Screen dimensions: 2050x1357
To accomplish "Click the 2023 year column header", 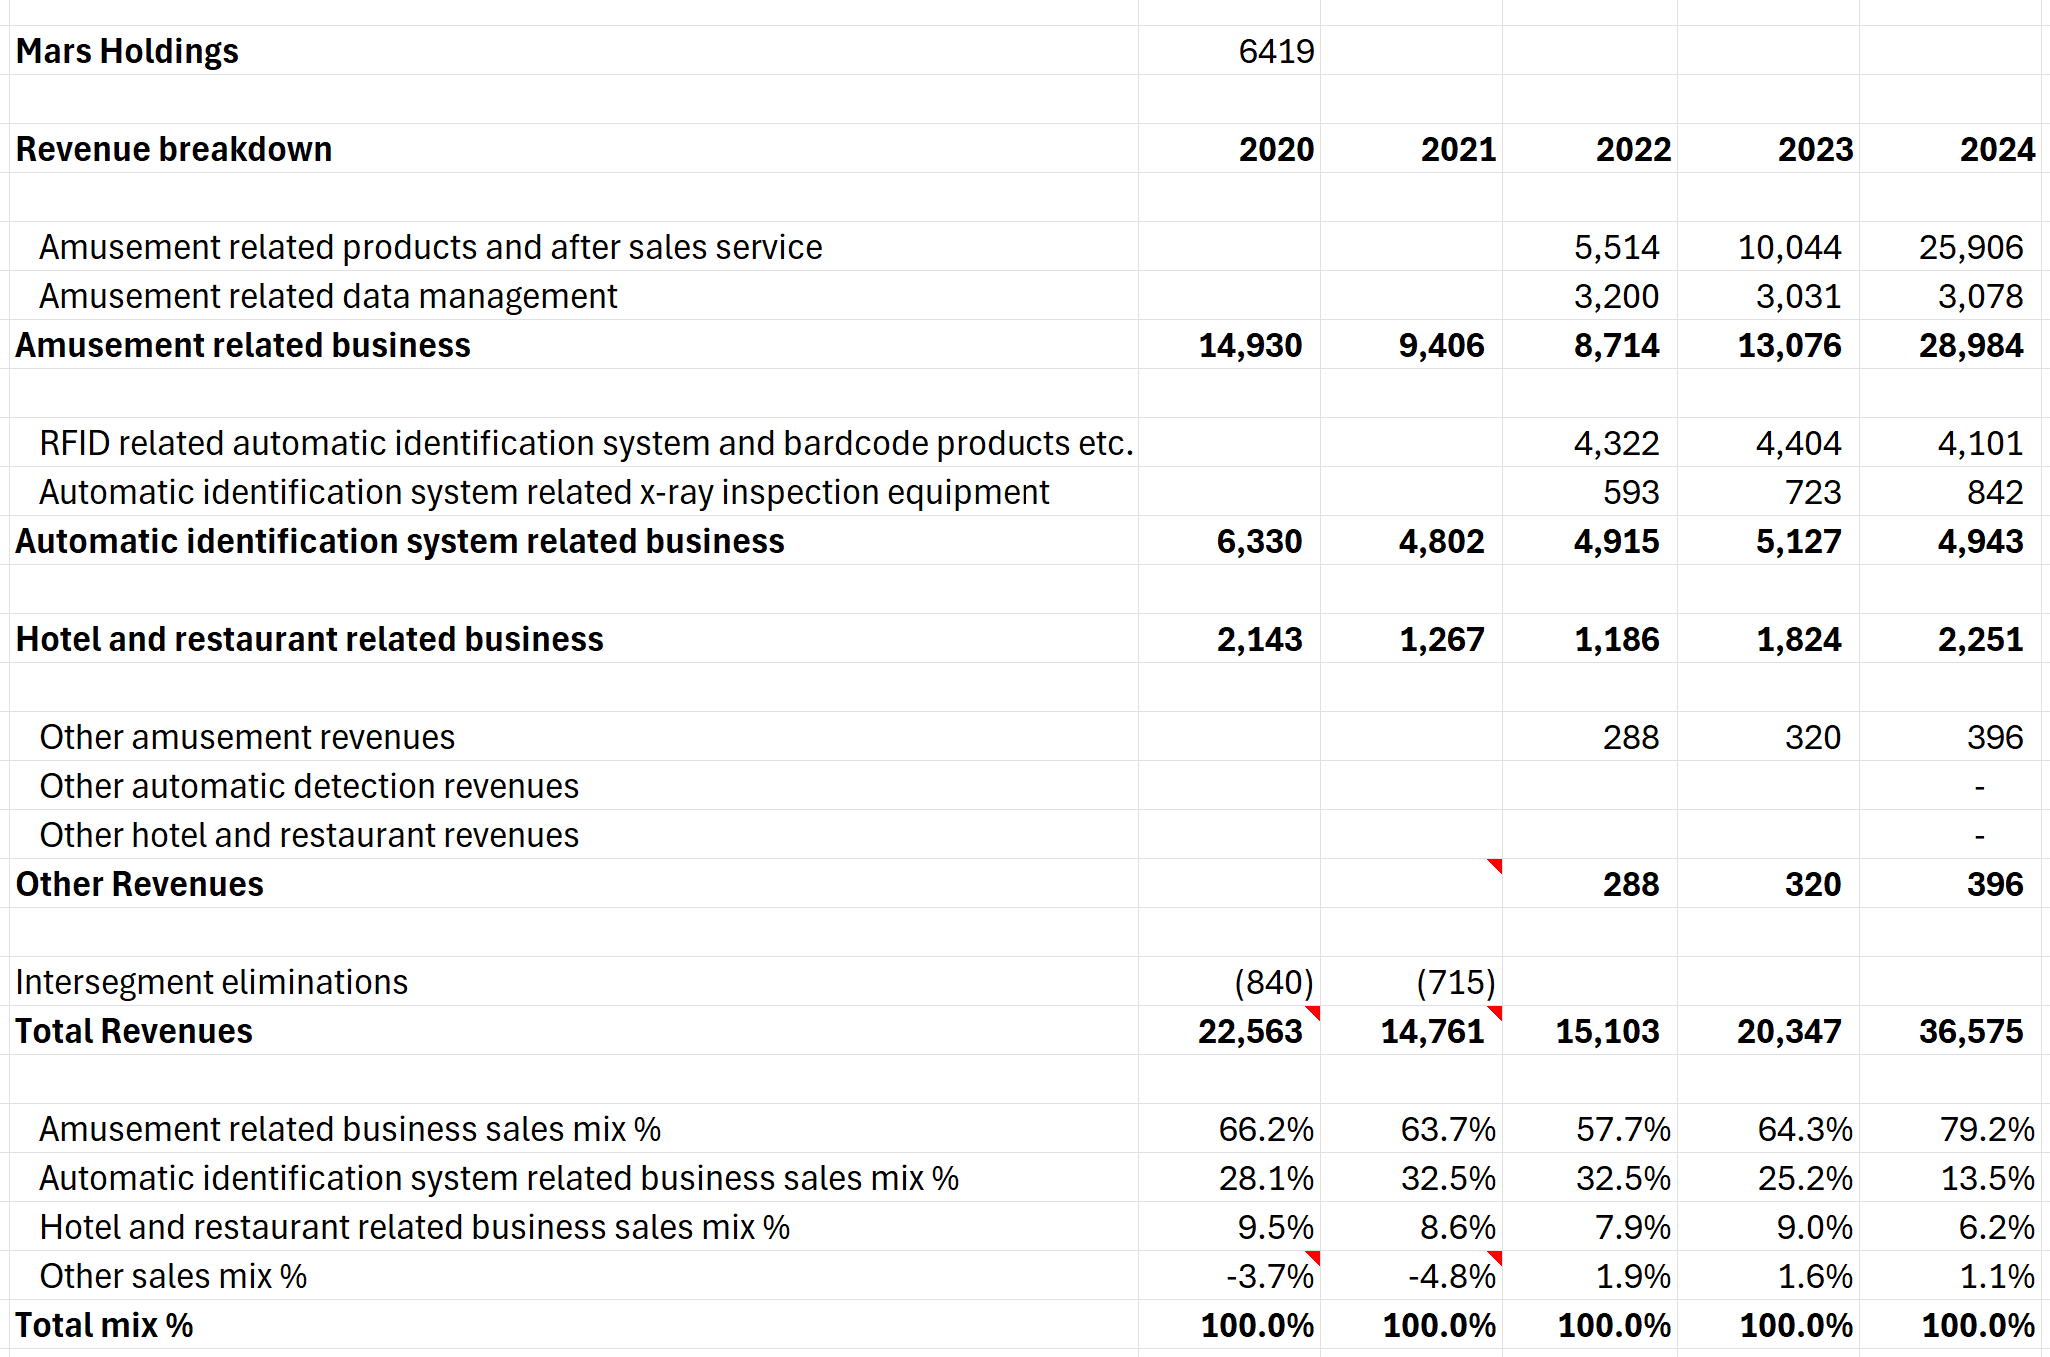I will coord(1815,149).
